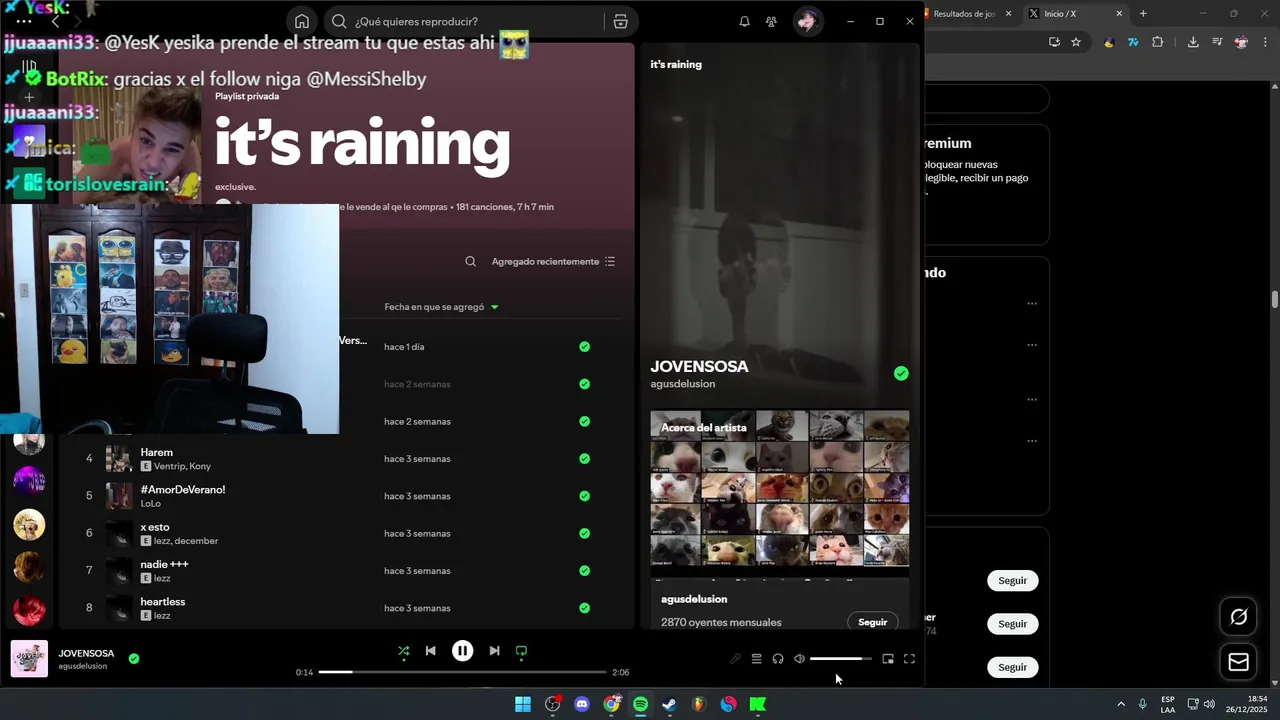1280x720 pixels.
Task: Sort by Fecha en que se agregó column
Action: (441, 307)
